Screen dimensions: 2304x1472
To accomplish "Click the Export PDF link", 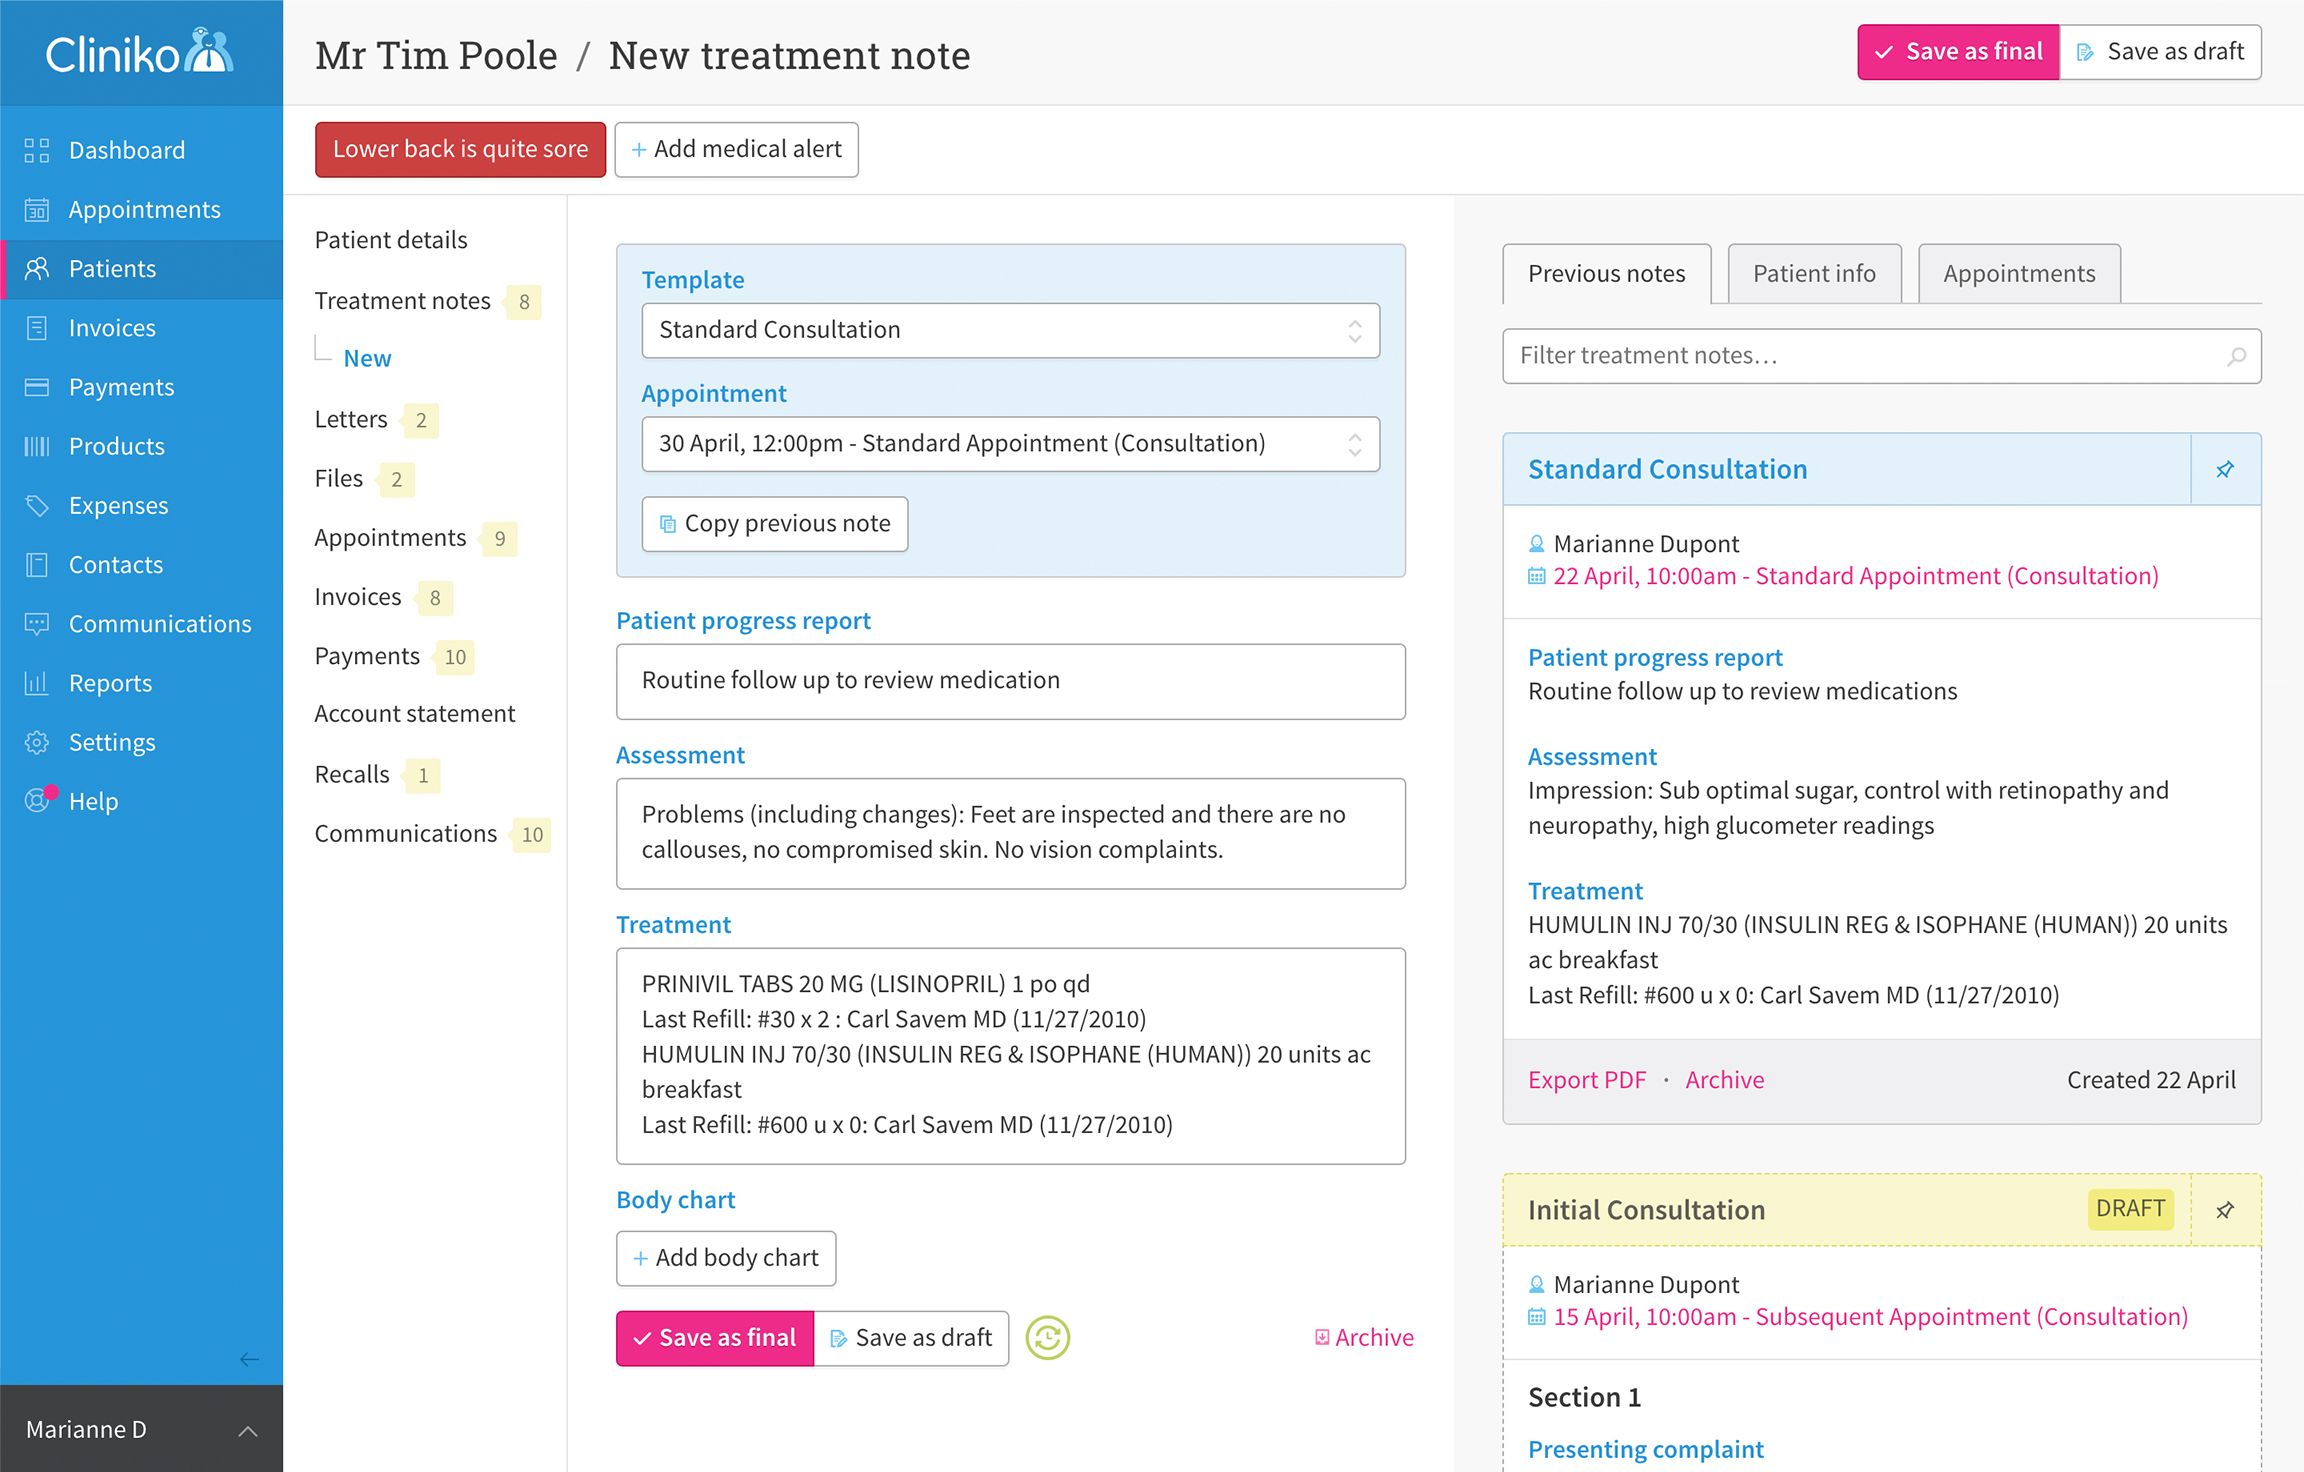I will (x=1586, y=1080).
